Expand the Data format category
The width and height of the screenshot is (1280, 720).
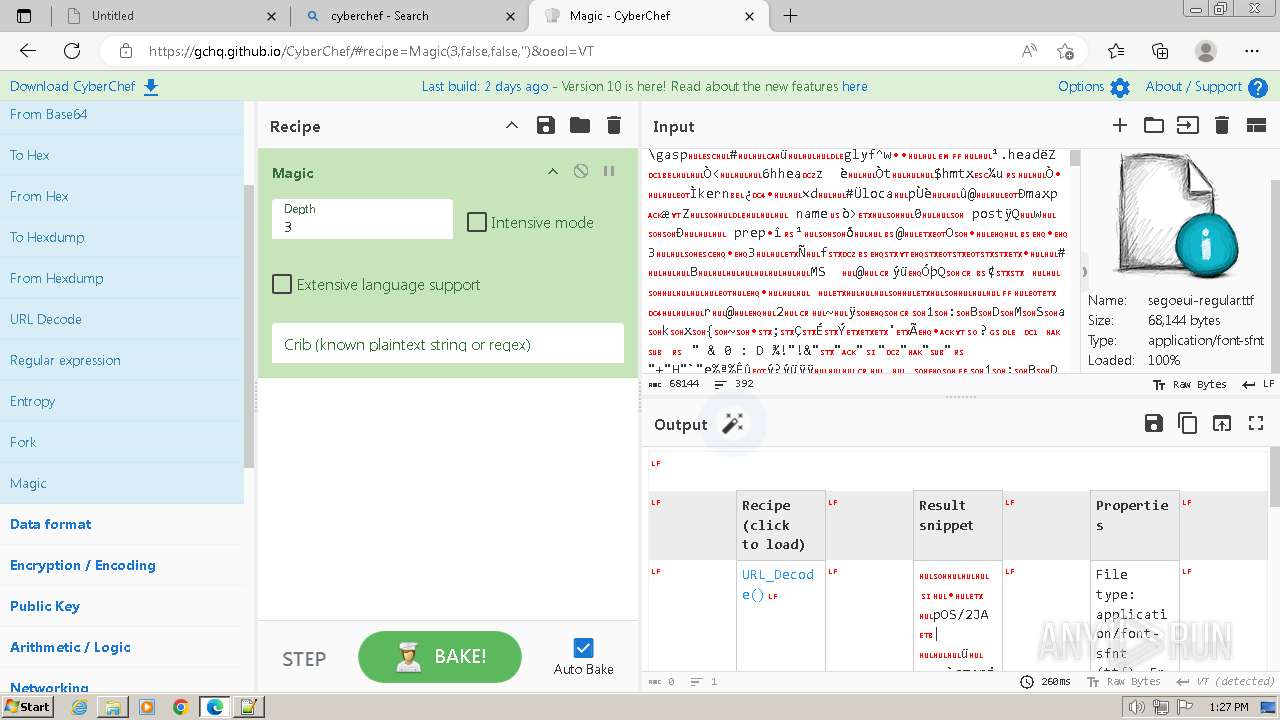click(x=122, y=524)
